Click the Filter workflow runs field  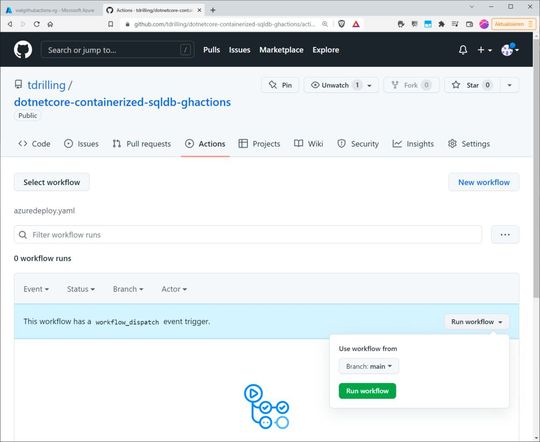click(x=248, y=235)
